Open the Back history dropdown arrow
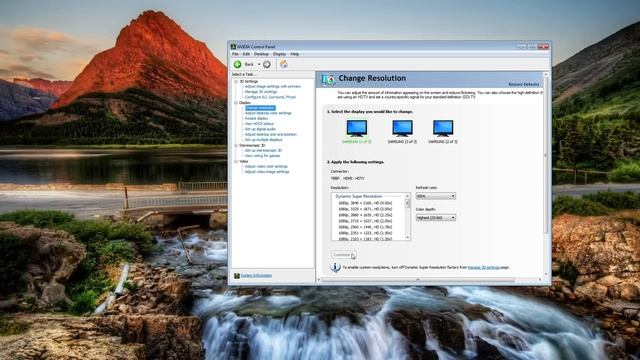Image resolution: width=640 pixels, height=360 pixels. click(x=259, y=64)
